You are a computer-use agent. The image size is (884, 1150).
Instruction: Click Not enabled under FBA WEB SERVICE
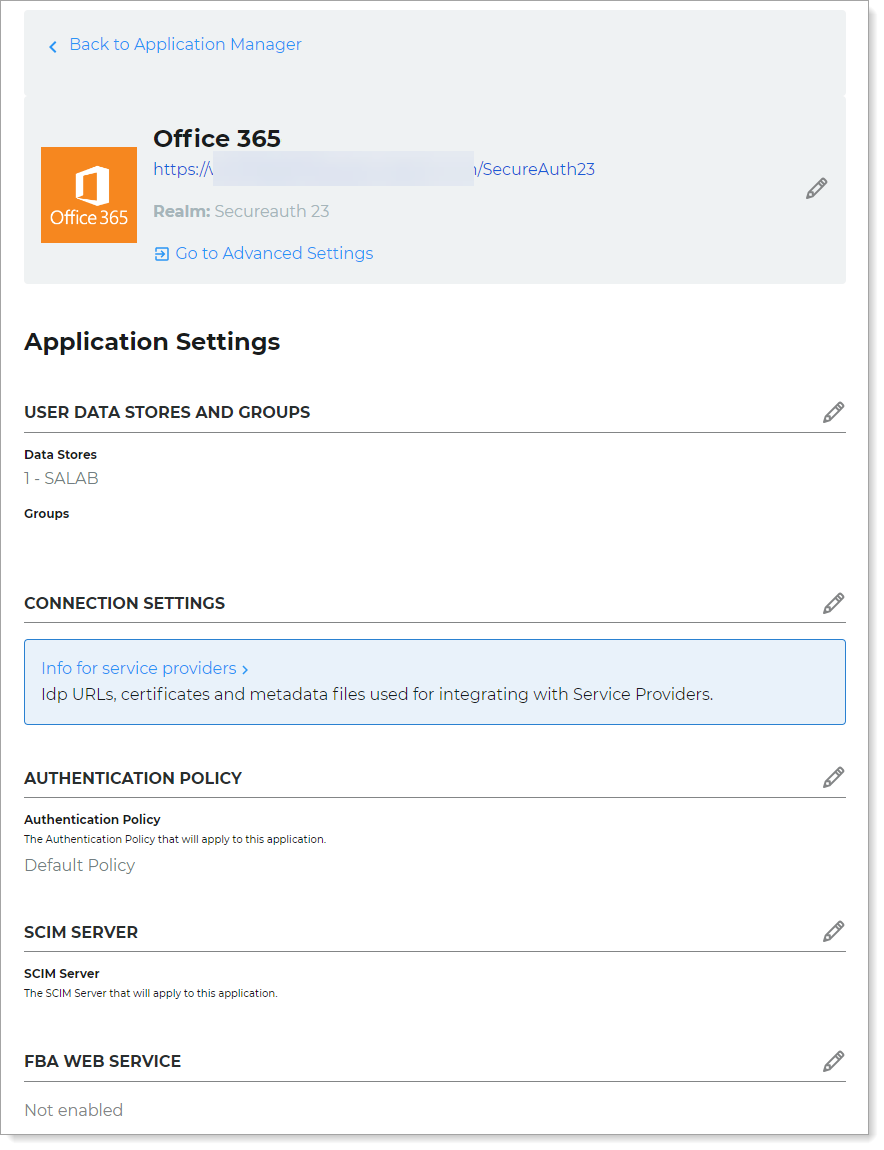(73, 1110)
